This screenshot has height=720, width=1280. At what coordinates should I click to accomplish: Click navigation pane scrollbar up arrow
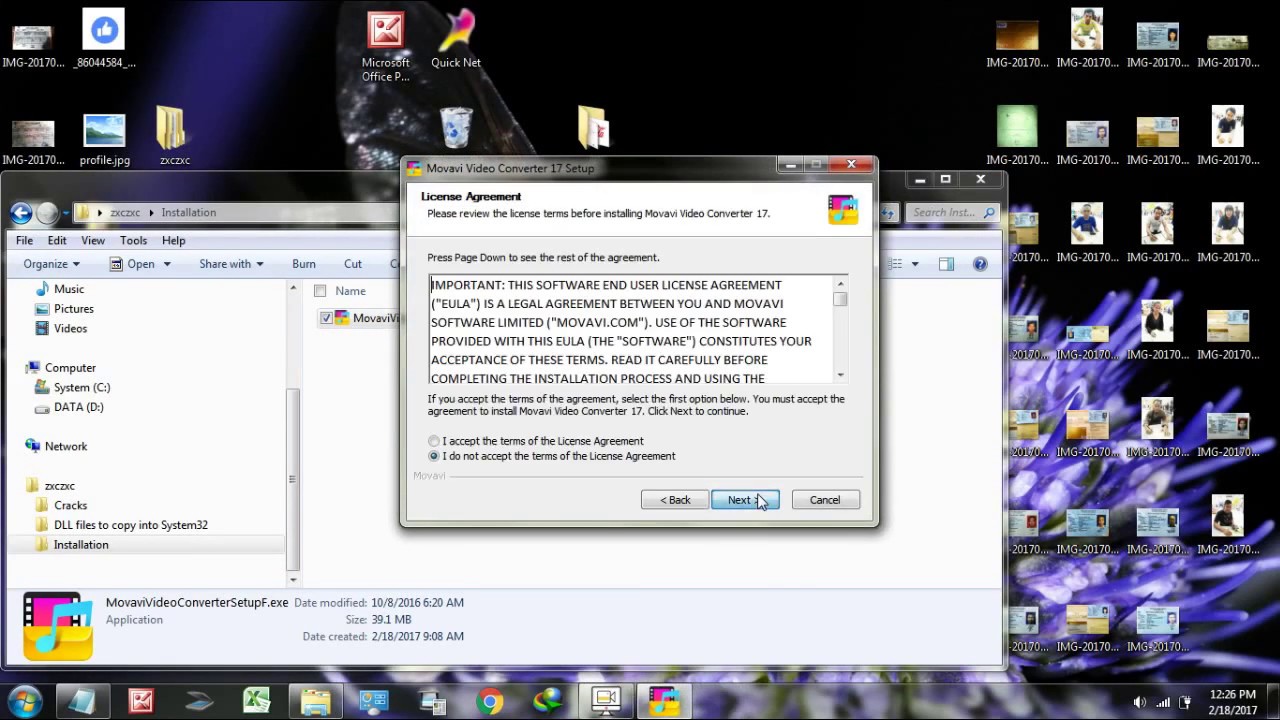(x=293, y=288)
